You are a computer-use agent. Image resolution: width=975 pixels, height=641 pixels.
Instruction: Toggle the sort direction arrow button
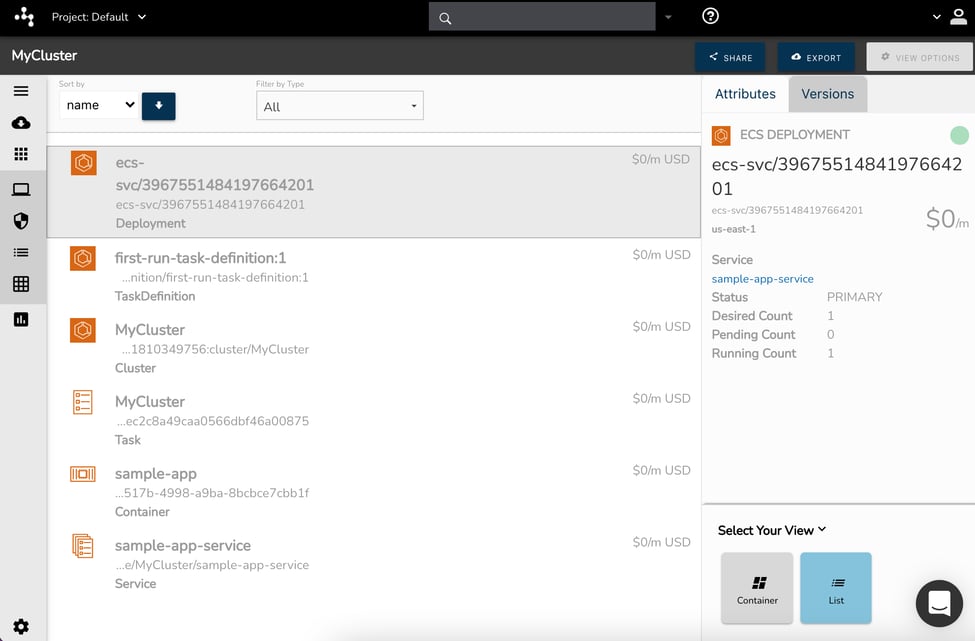click(x=159, y=105)
